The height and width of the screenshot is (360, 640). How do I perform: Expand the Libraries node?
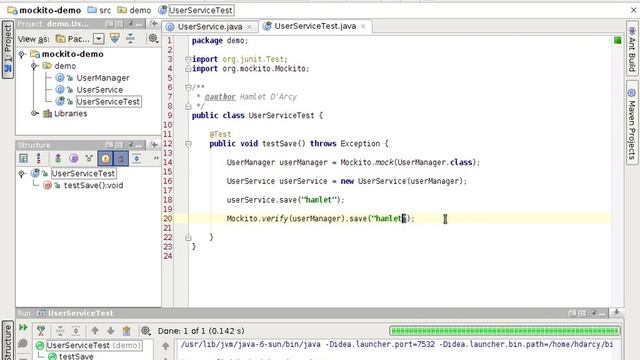pos(34,113)
